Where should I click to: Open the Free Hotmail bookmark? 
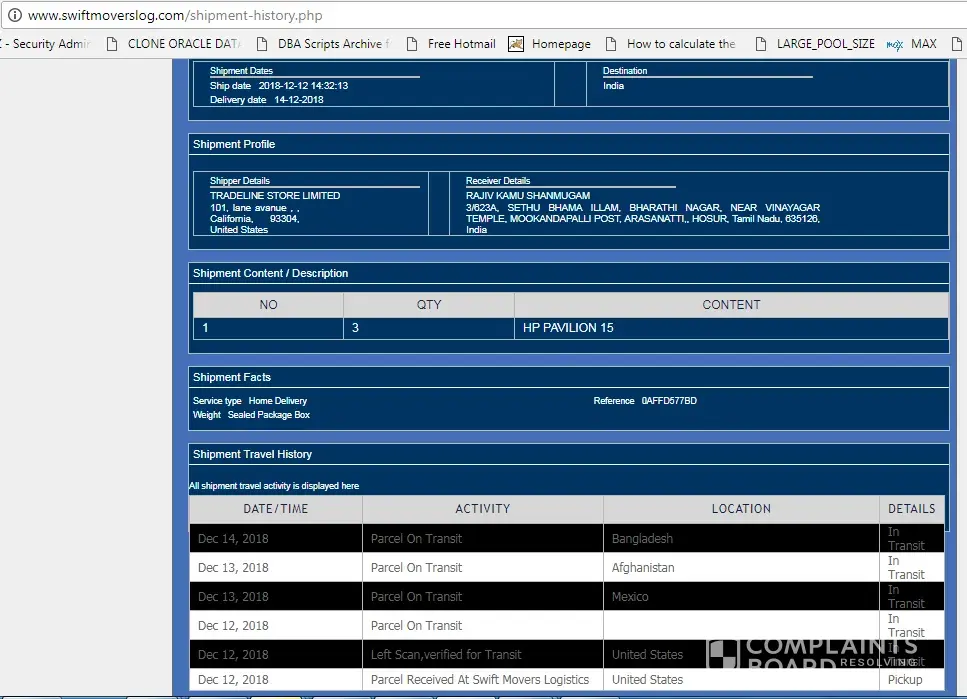[452, 44]
